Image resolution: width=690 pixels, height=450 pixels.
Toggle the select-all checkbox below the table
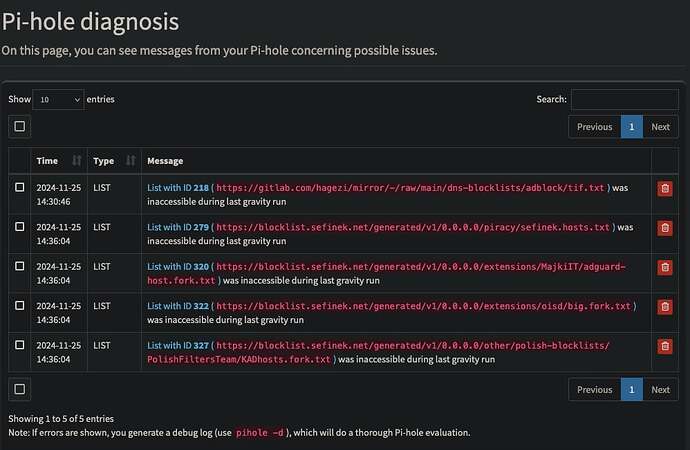click(x=20, y=388)
